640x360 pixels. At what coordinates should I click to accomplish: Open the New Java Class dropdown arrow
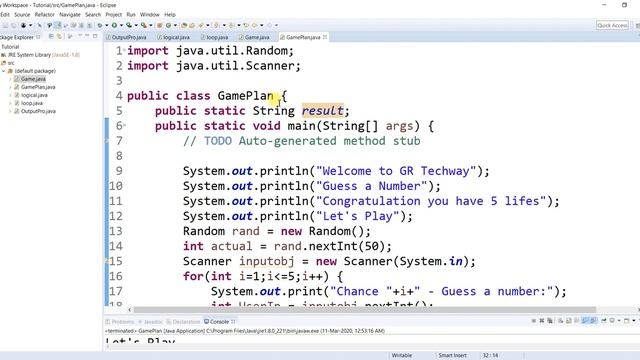[175, 25]
